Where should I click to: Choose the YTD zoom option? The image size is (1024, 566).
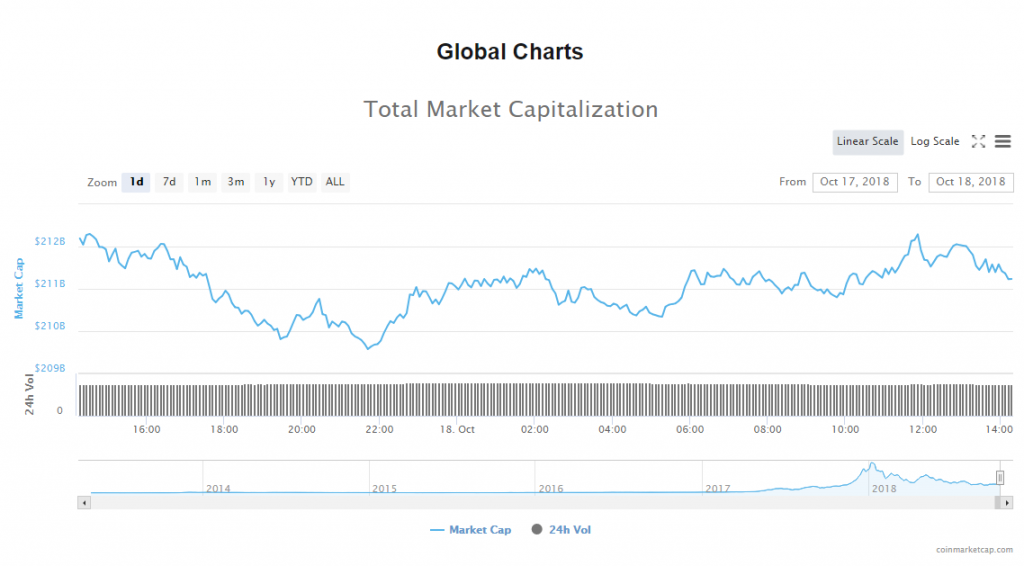(x=301, y=182)
